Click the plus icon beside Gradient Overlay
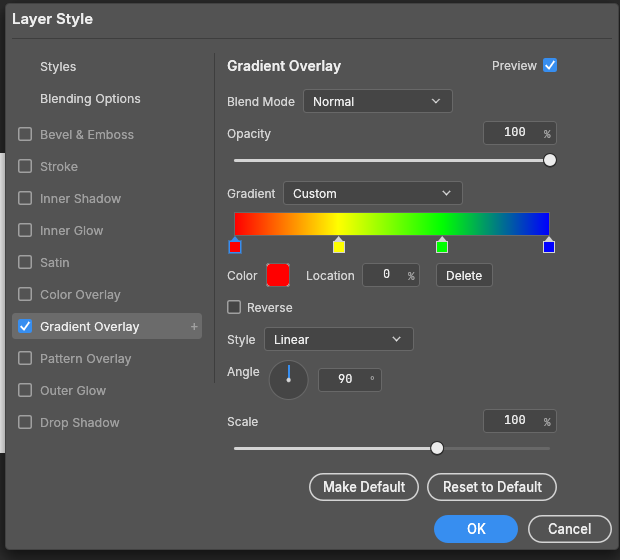This screenshot has height=560, width=620. click(x=194, y=327)
